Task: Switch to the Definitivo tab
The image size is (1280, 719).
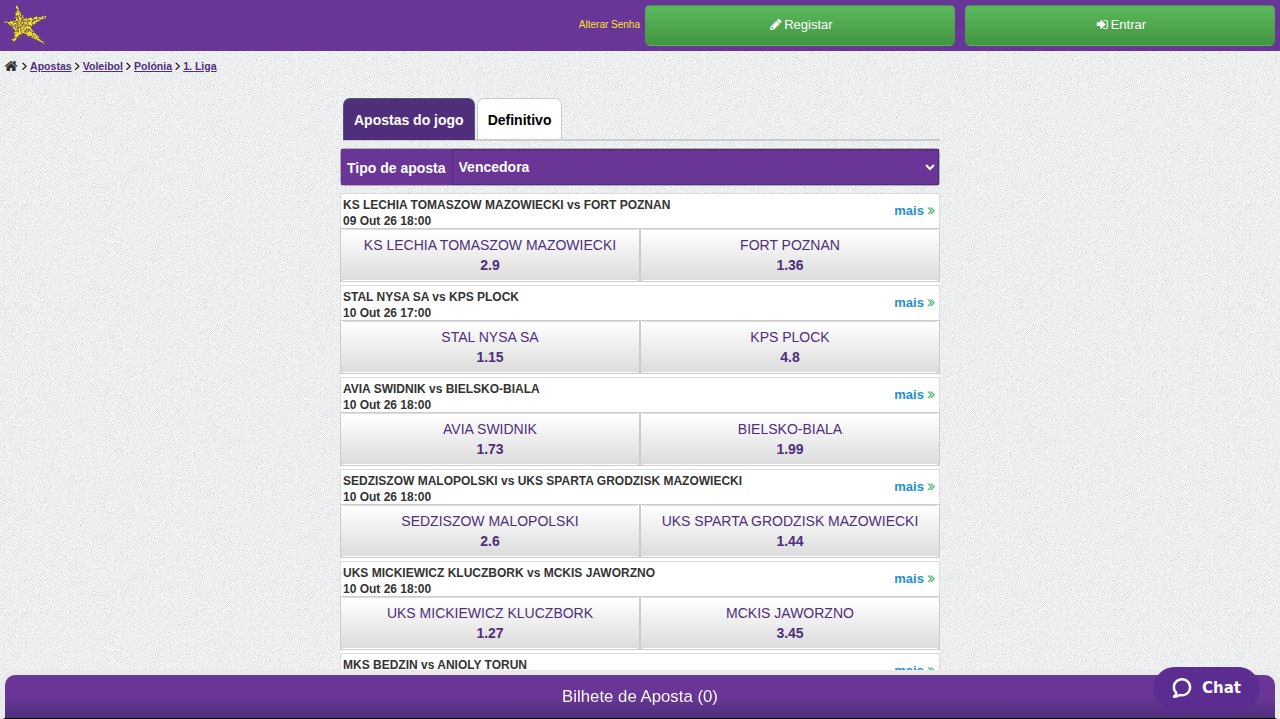Action: pyautogui.click(x=519, y=119)
